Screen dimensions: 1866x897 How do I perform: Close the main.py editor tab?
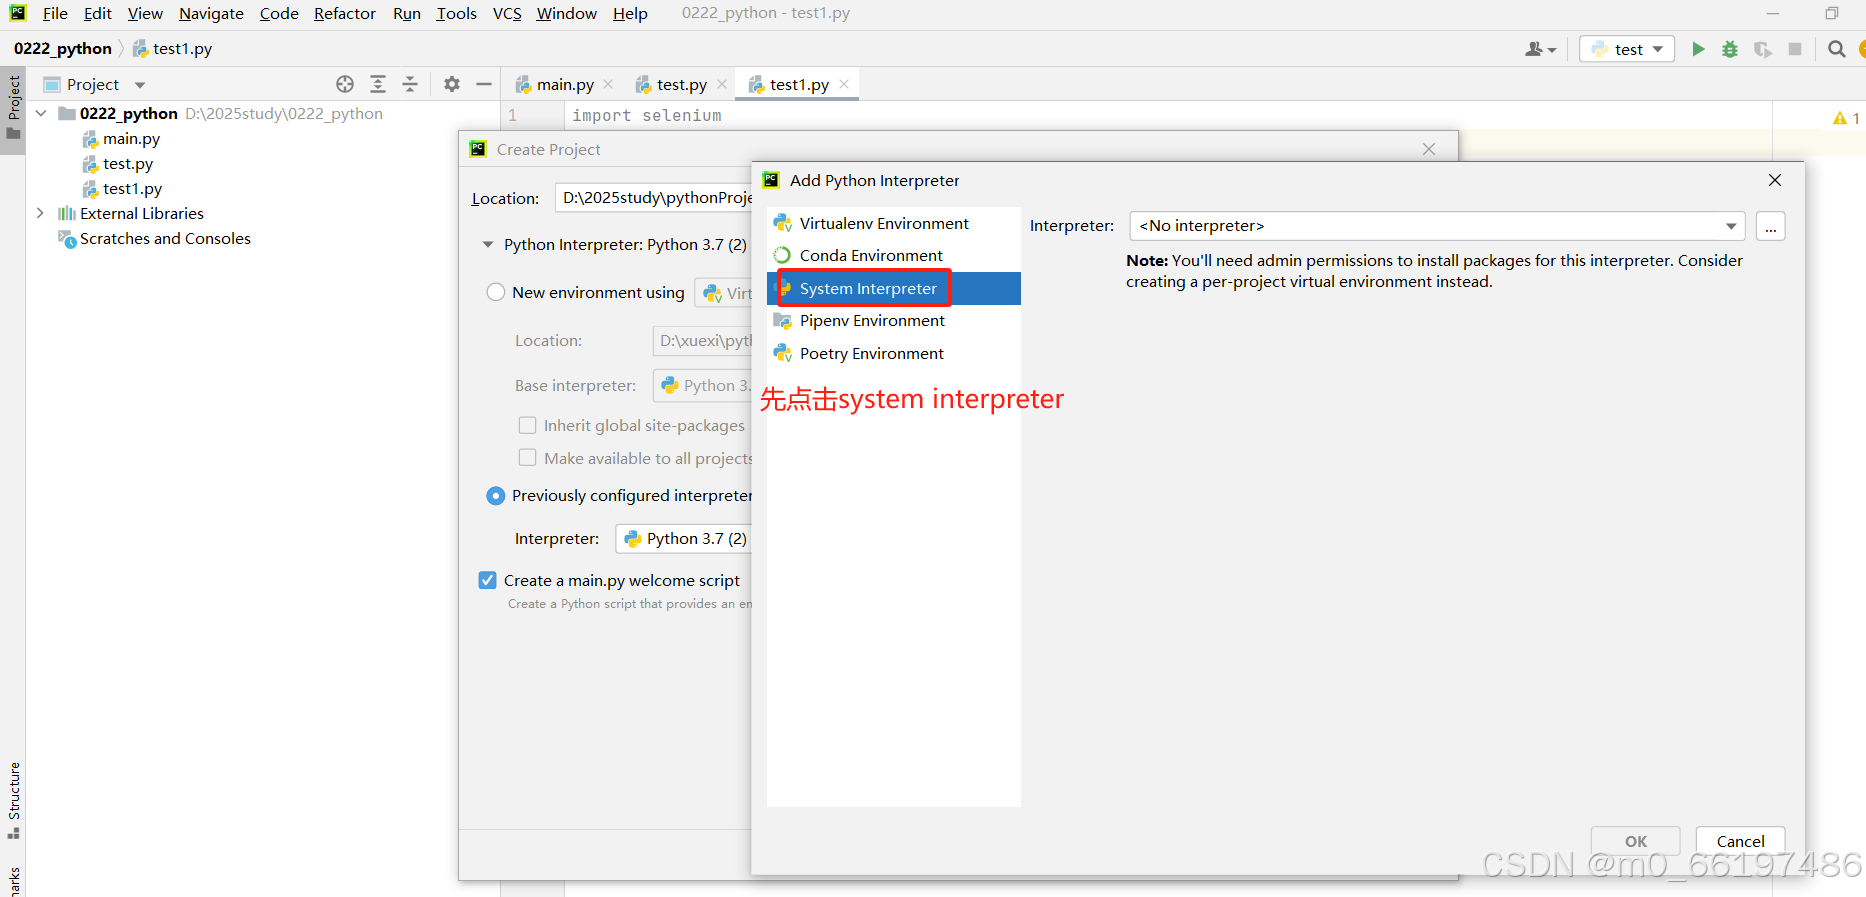click(x=608, y=84)
